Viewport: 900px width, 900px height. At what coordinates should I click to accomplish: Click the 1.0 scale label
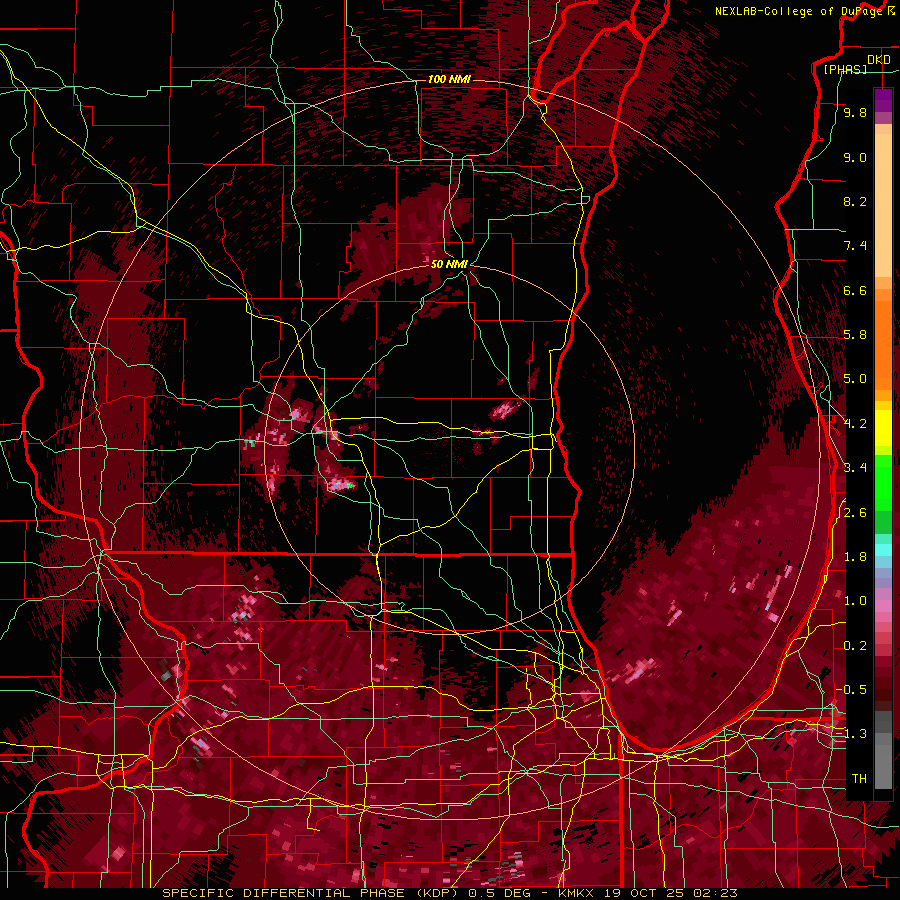click(855, 601)
